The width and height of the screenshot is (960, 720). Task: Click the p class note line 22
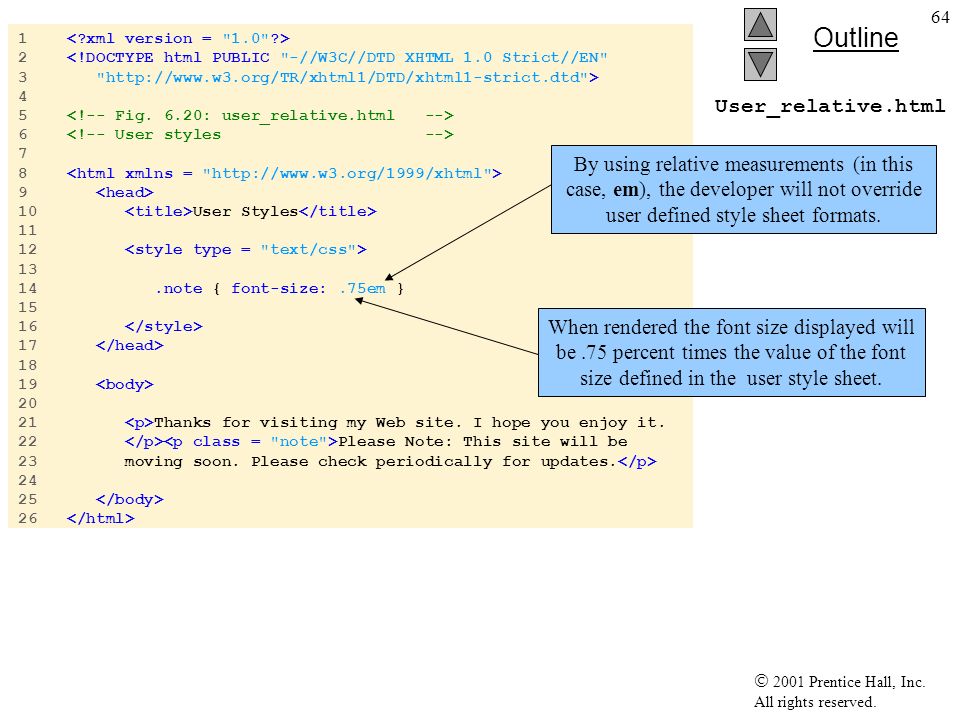click(x=376, y=441)
